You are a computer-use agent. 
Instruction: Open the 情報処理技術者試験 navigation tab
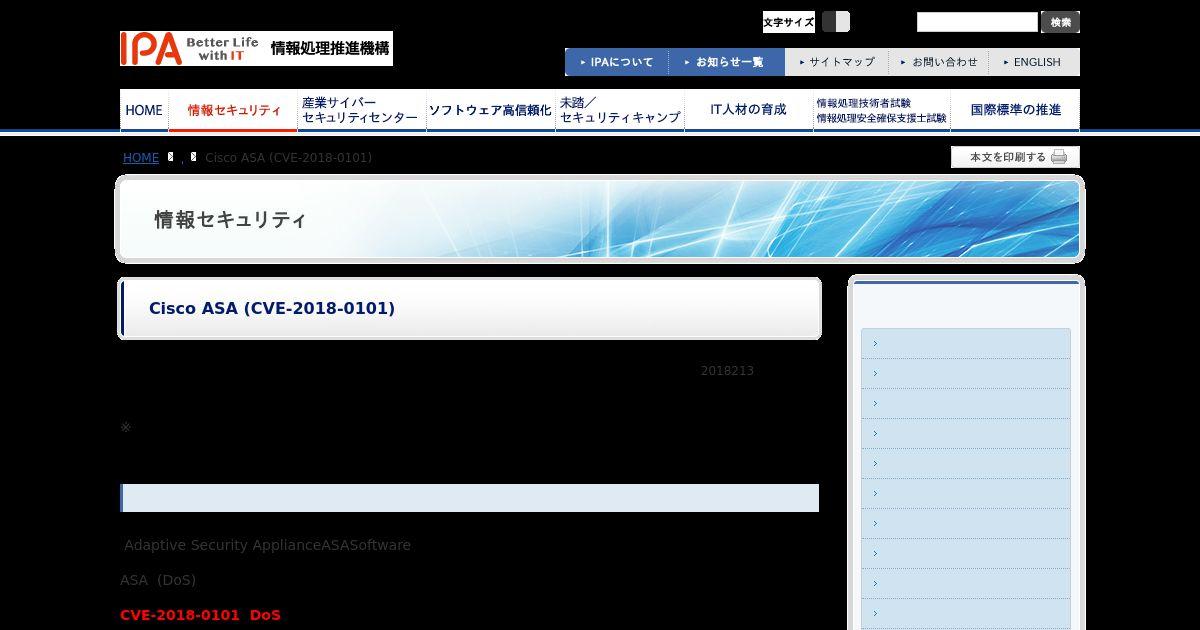pyautogui.click(x=881, y=110)
